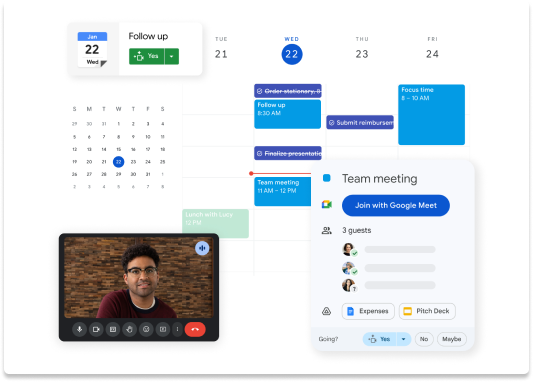Select date 29 in the mini calendar

pos(118,174)
